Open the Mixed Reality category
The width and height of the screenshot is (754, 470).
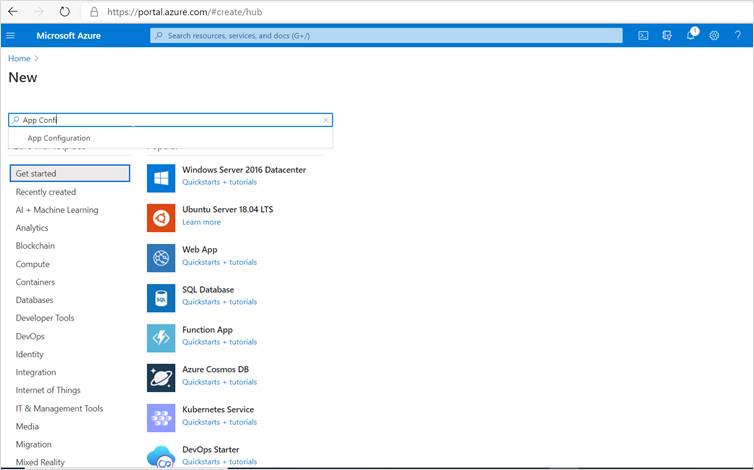(x=40, y=462)
